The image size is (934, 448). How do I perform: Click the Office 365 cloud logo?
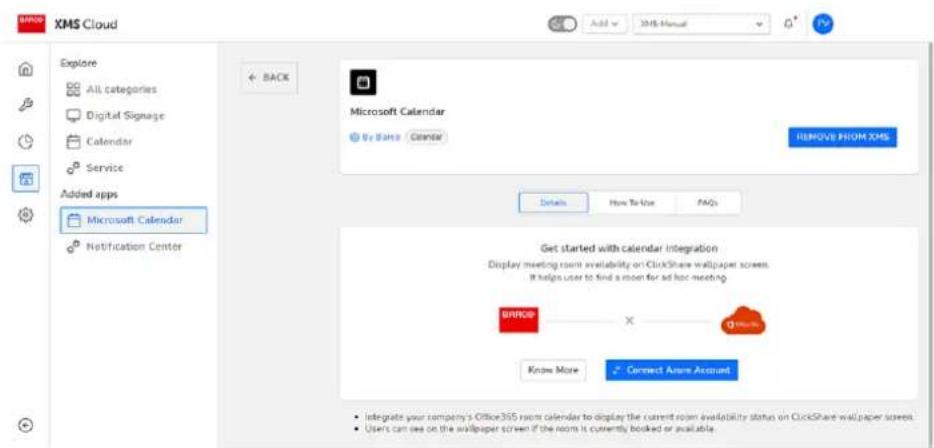(x=743, y=321)
